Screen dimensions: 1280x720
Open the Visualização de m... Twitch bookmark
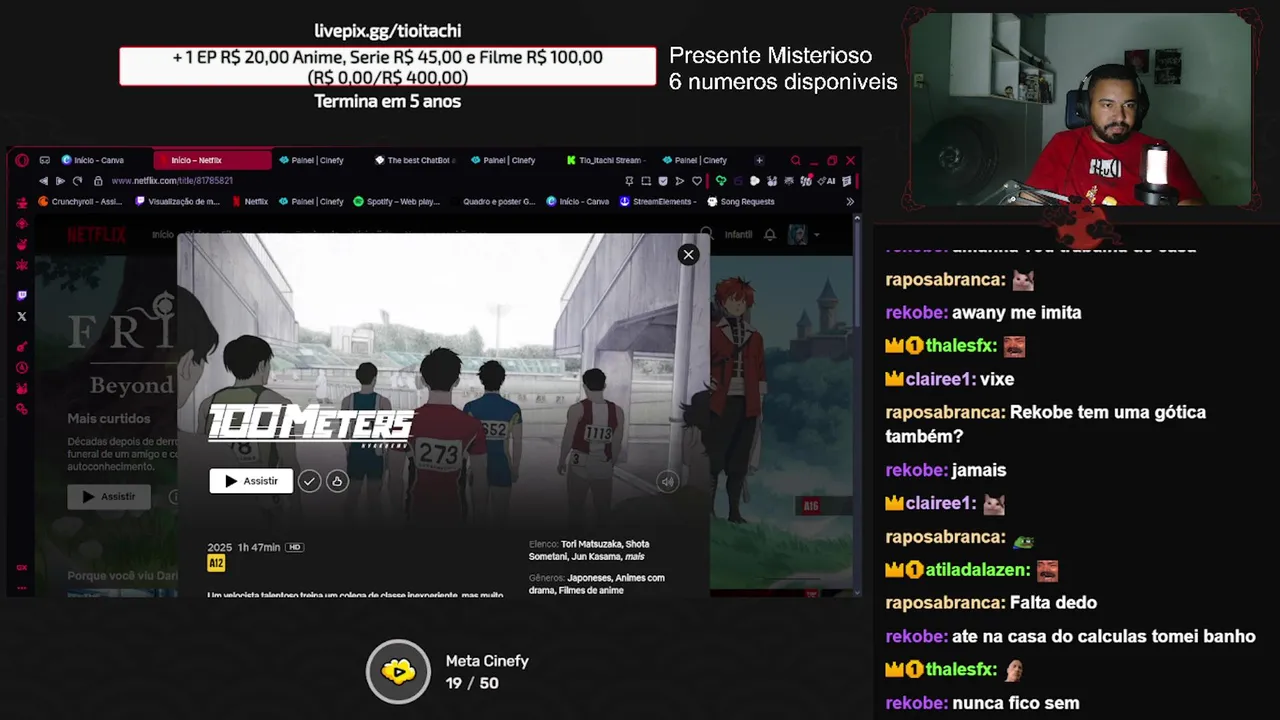coord(176,201)
